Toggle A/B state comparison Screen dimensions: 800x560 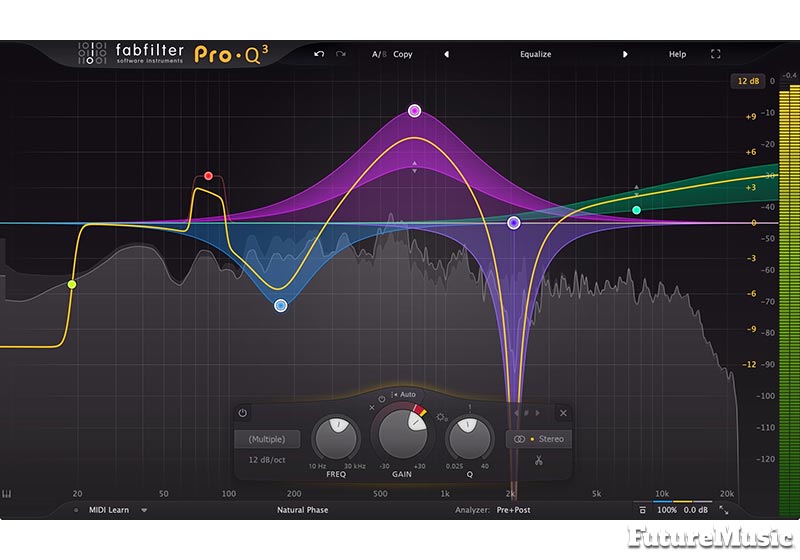click(379, 54)
